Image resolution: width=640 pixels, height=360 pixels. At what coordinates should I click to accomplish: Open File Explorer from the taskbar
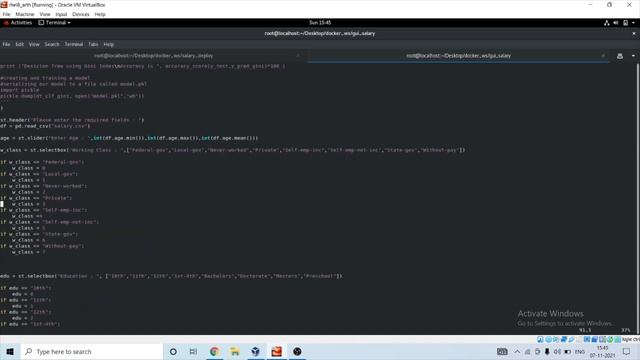pos(235,351)
